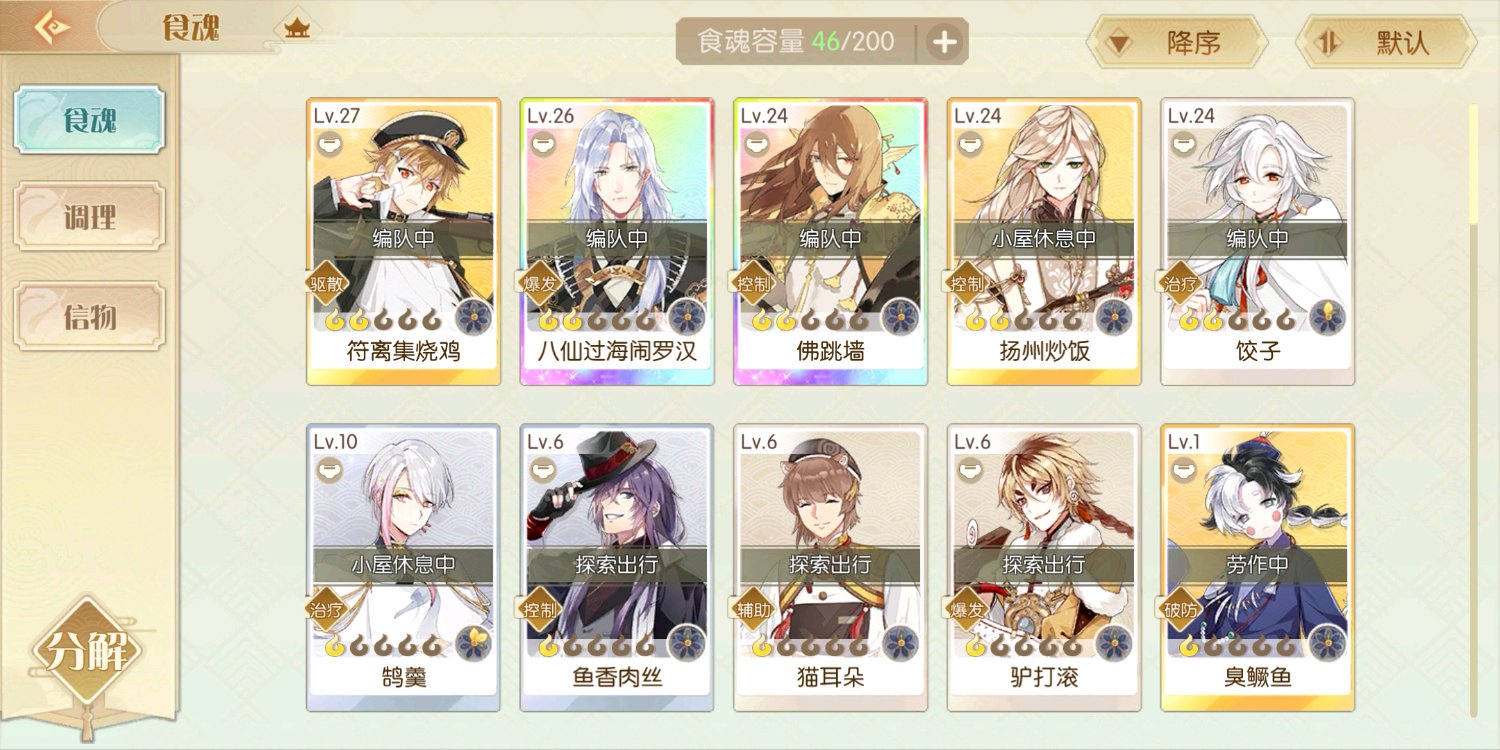Open the 默认 sort dropdown
This screenshot has width=1500, height=750.
pos(1386,42)
